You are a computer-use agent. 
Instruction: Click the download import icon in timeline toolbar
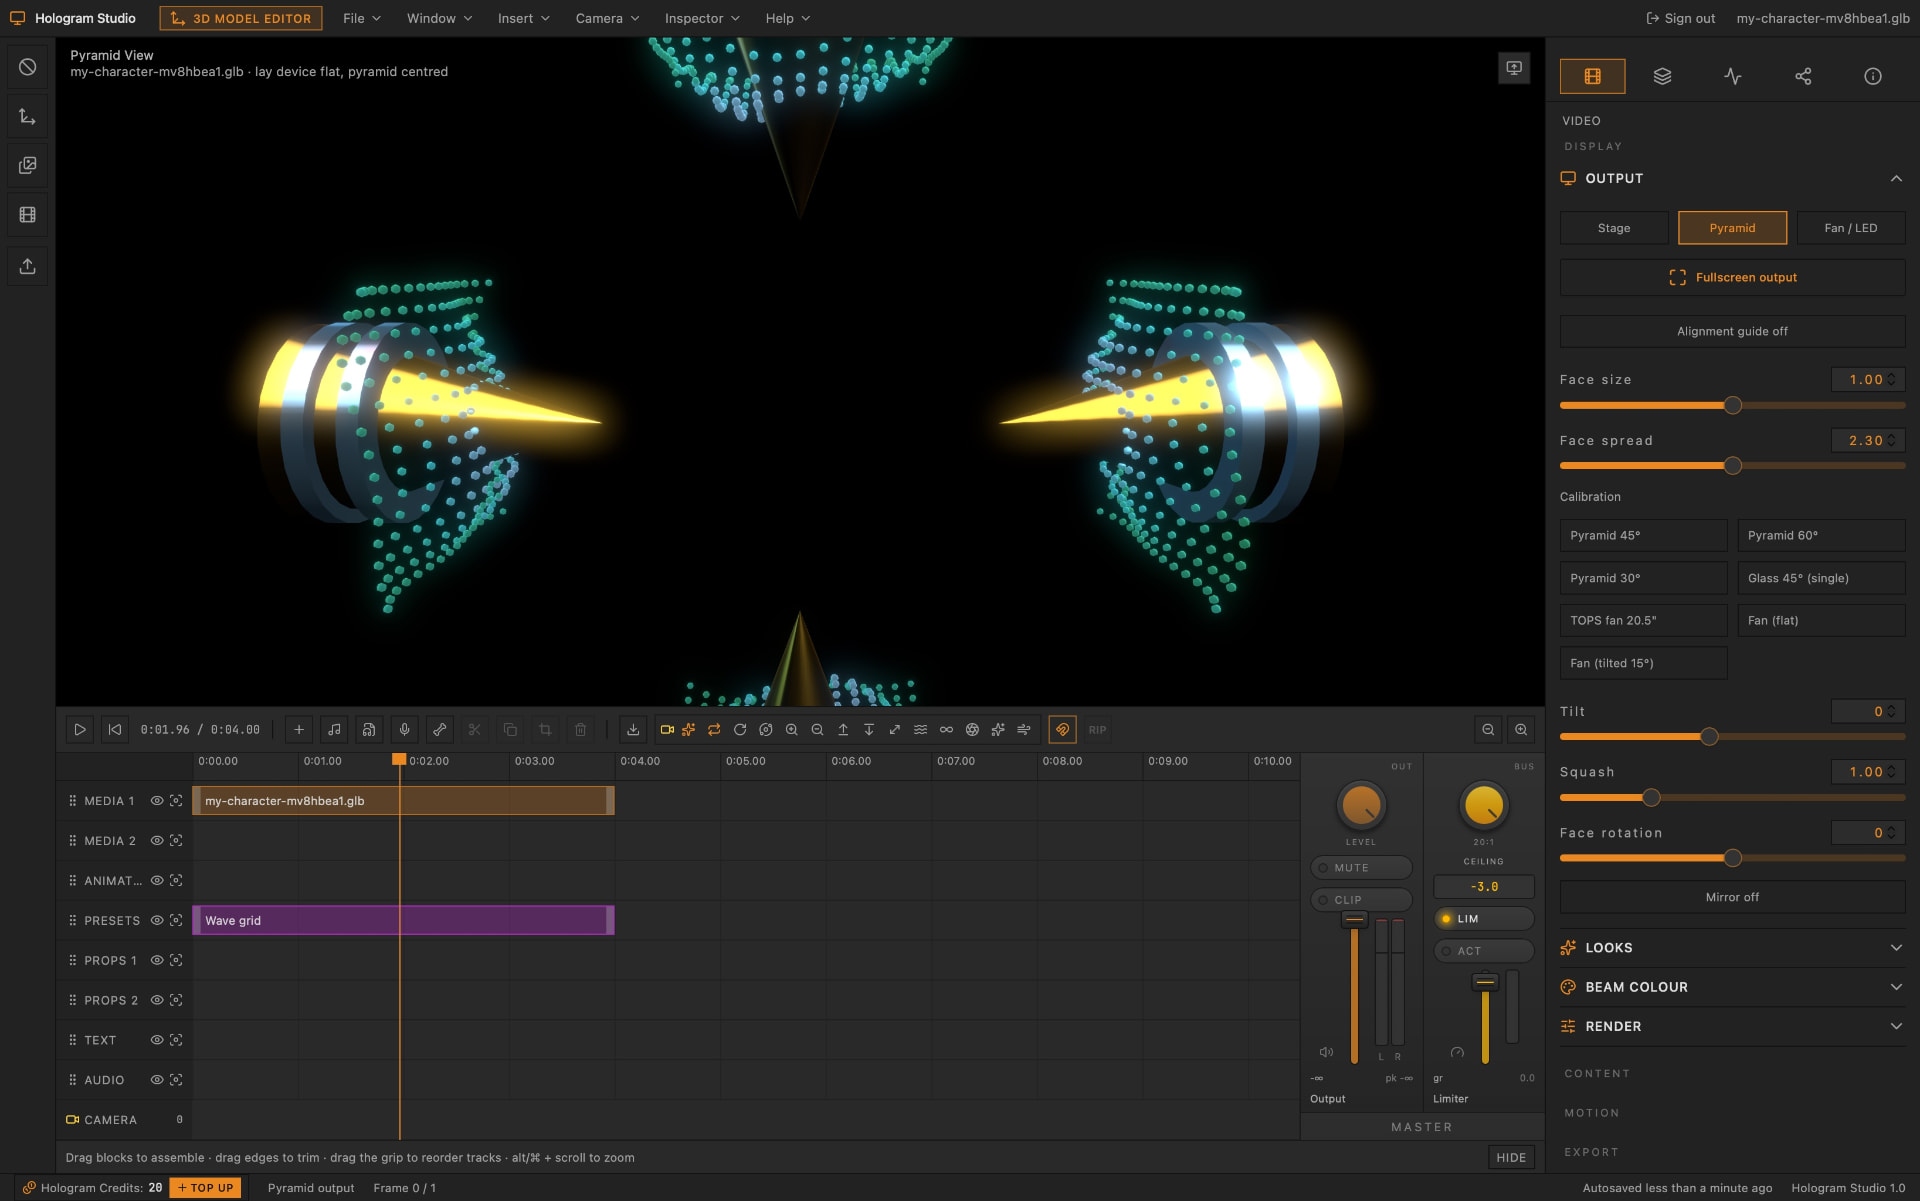633,730
